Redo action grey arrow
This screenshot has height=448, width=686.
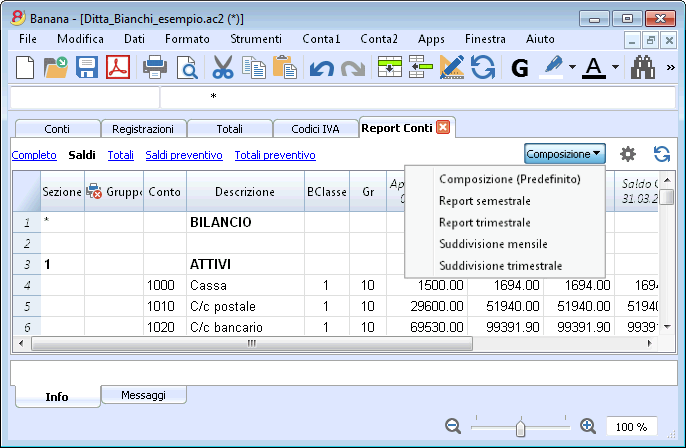click(x=353, y=69)
